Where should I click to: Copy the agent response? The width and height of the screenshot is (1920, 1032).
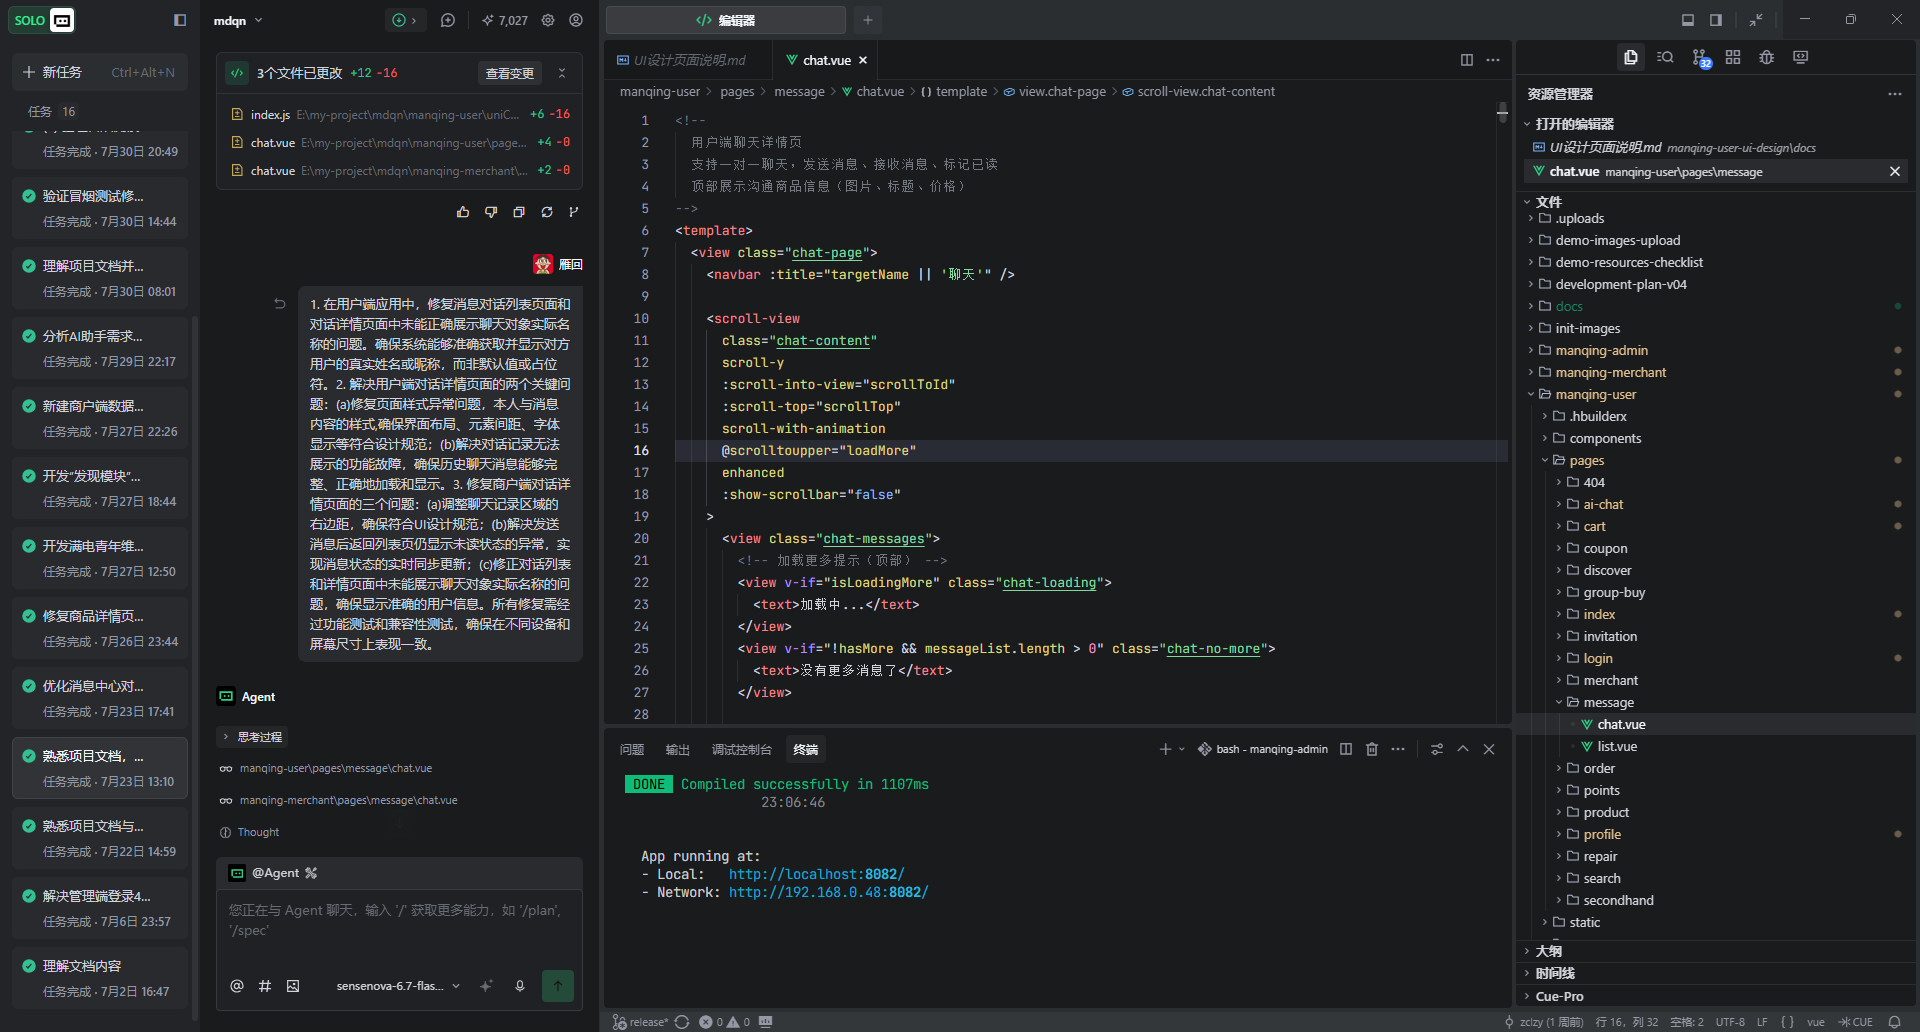click(x=519, y=212)
